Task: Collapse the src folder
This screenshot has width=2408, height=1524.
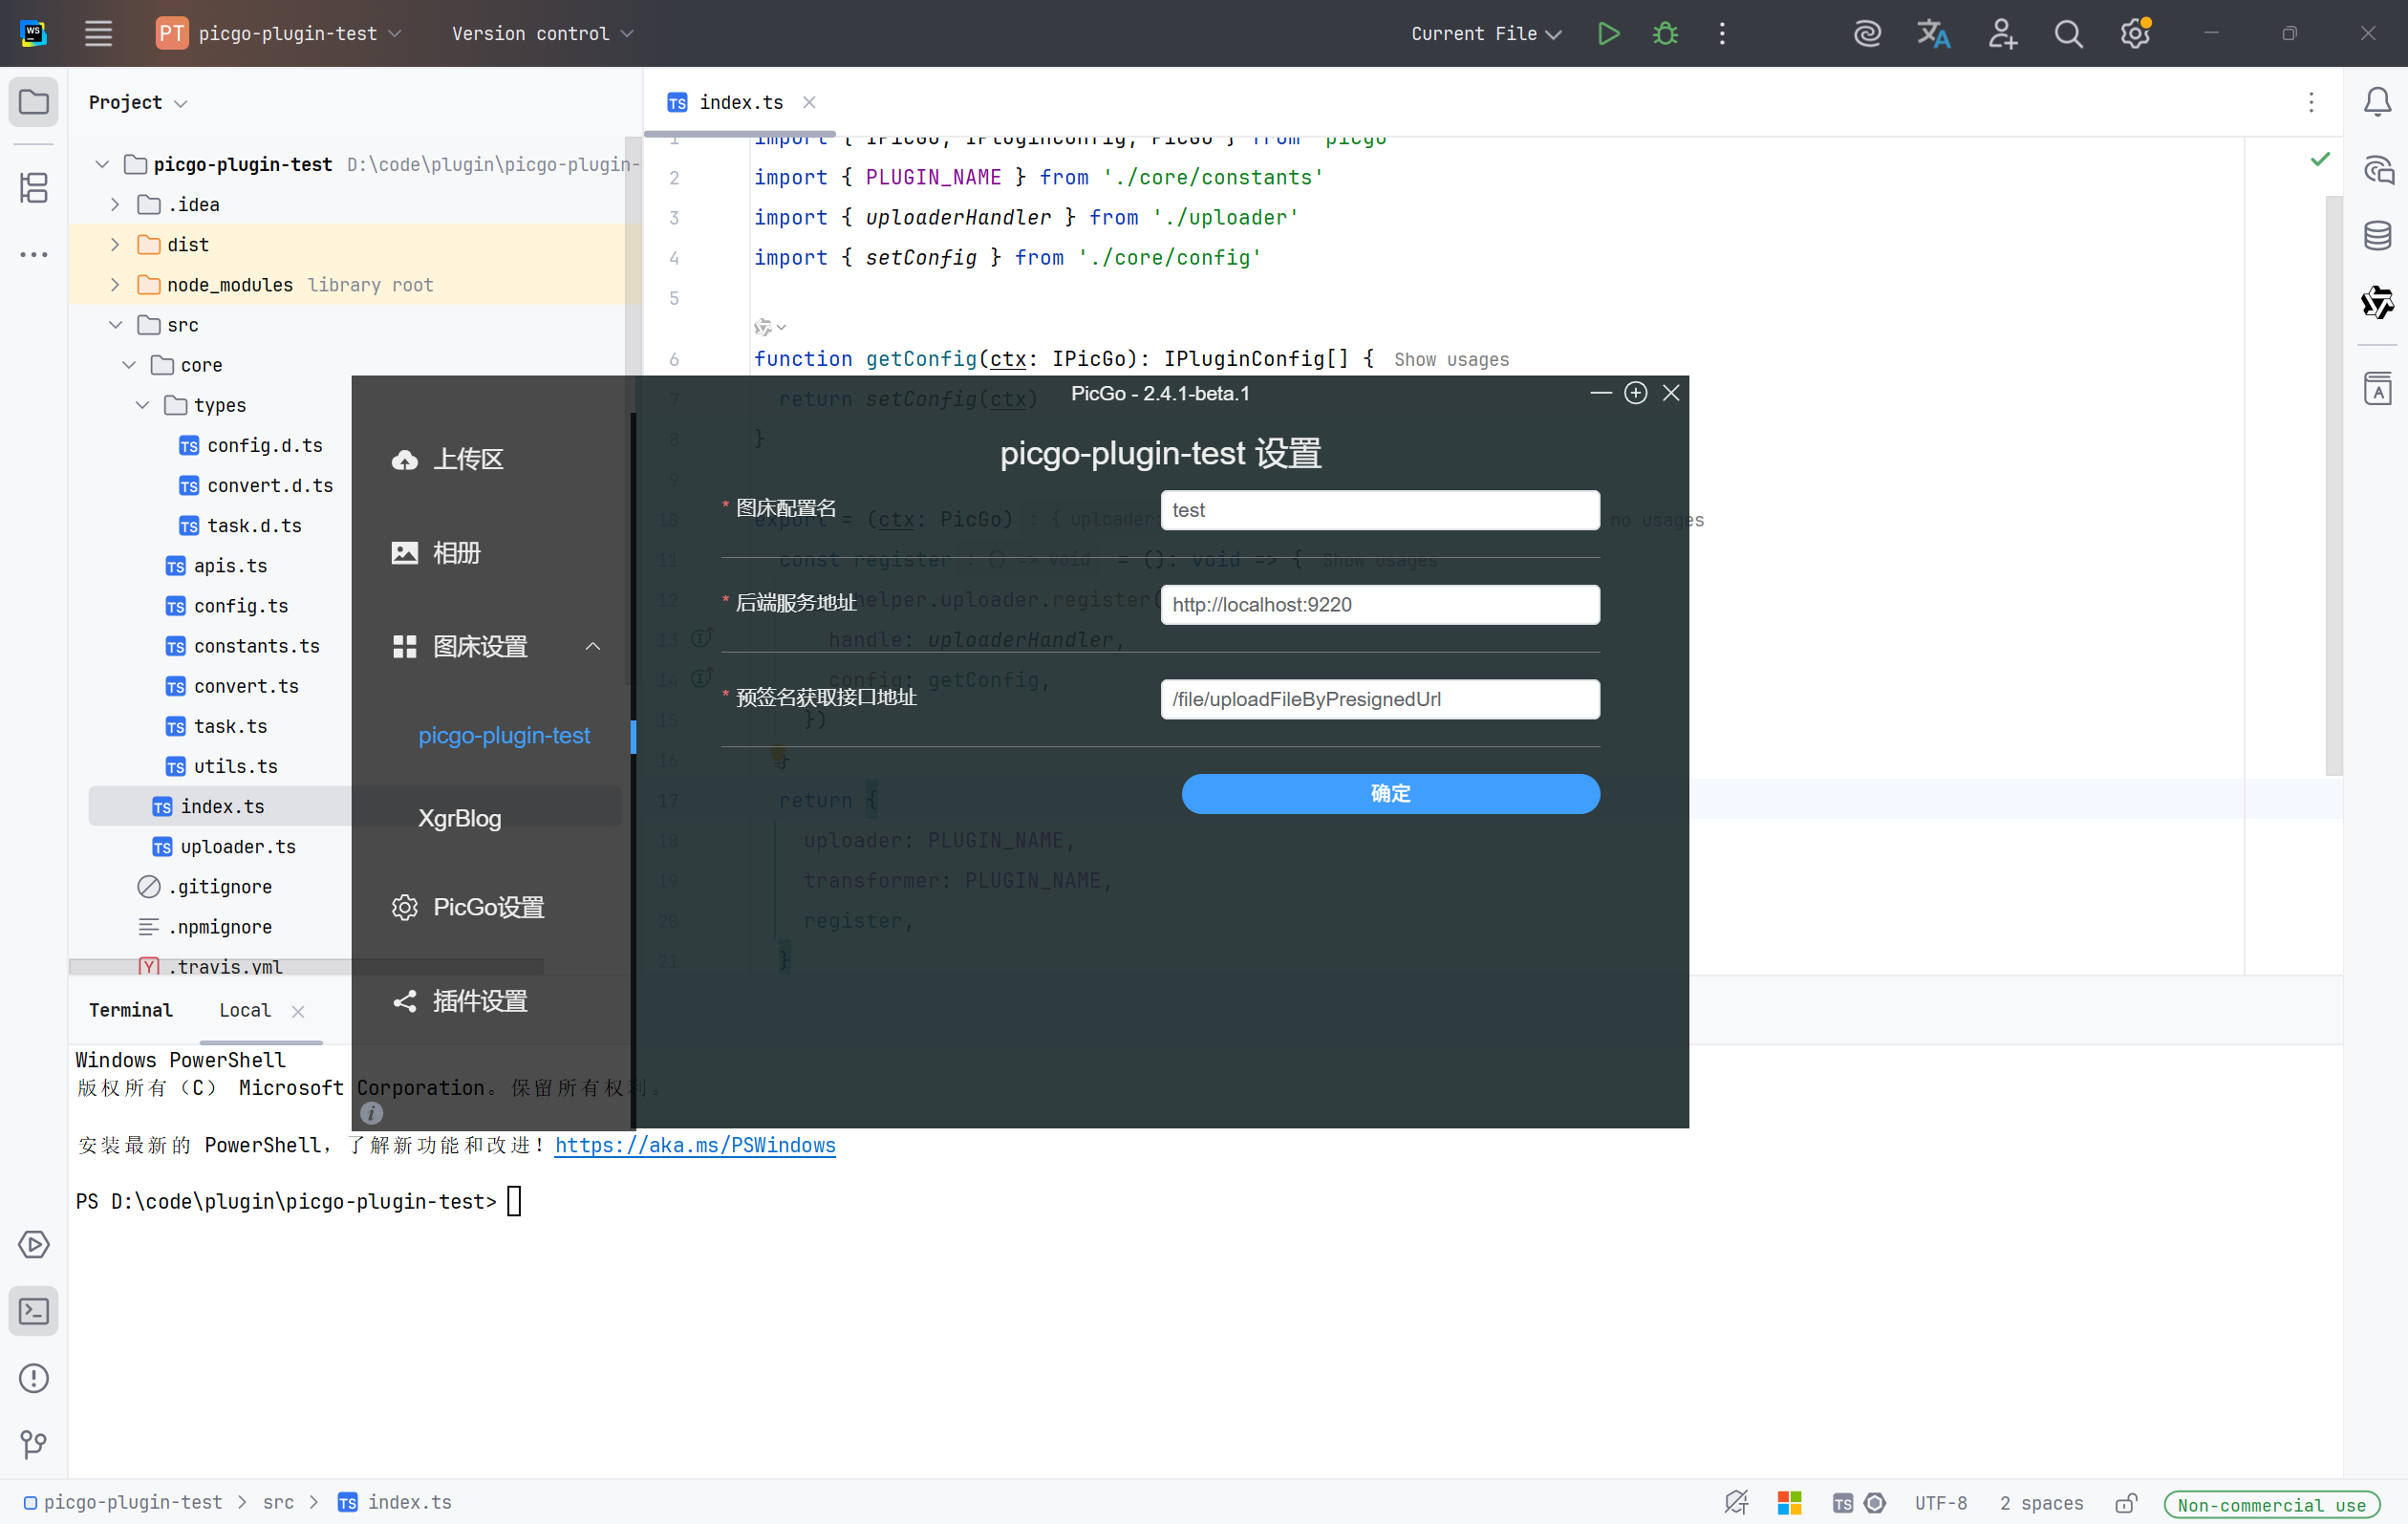Action: pos(115,325)
